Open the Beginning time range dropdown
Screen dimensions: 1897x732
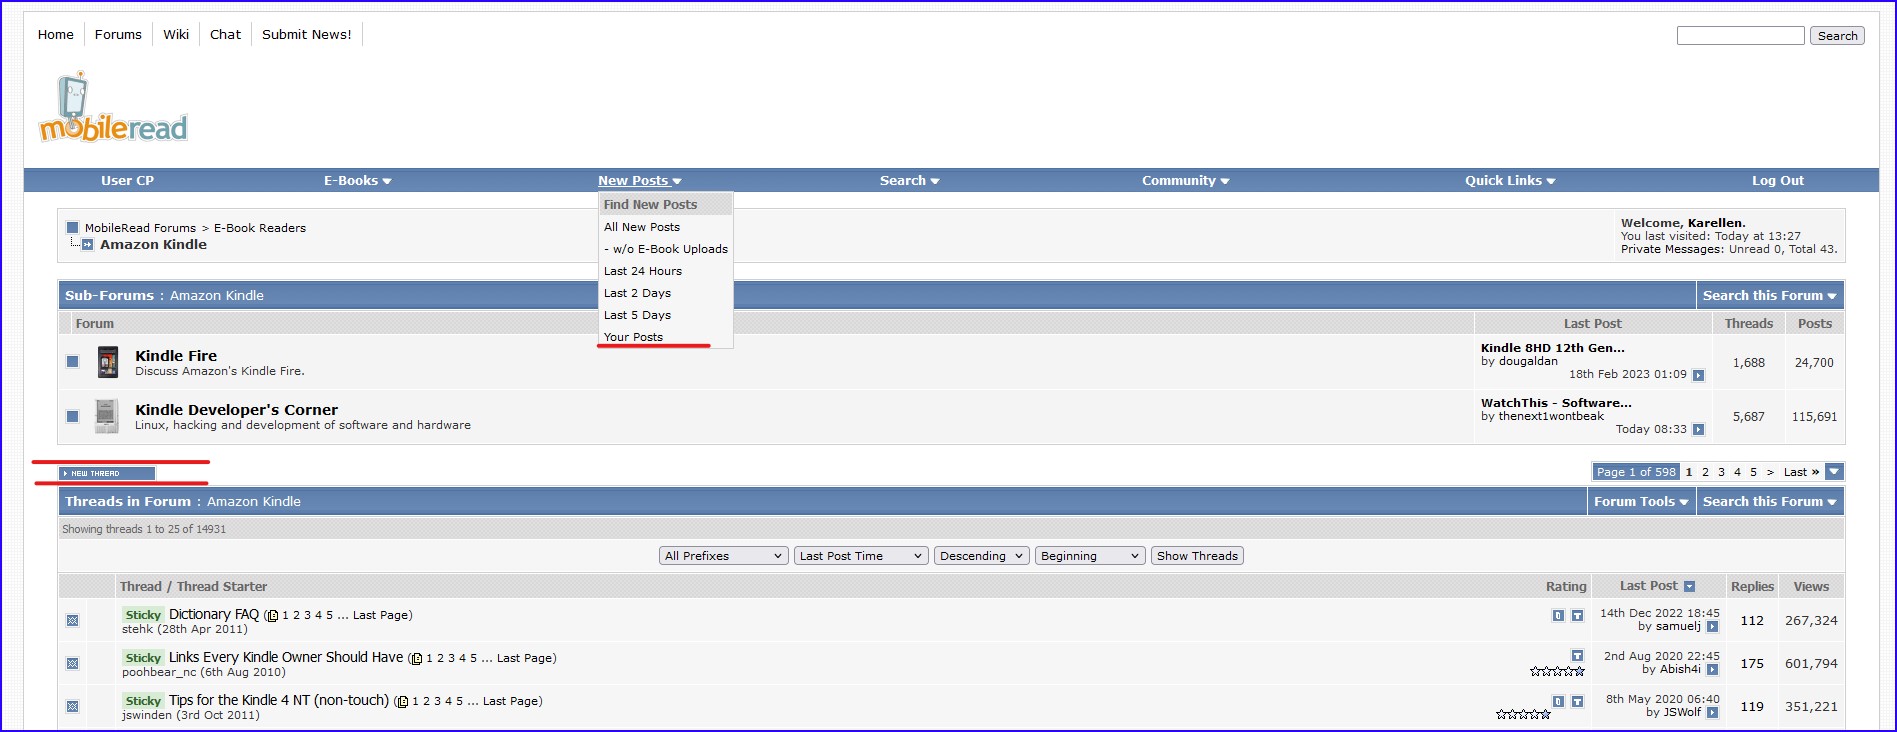click(1090, 556)
